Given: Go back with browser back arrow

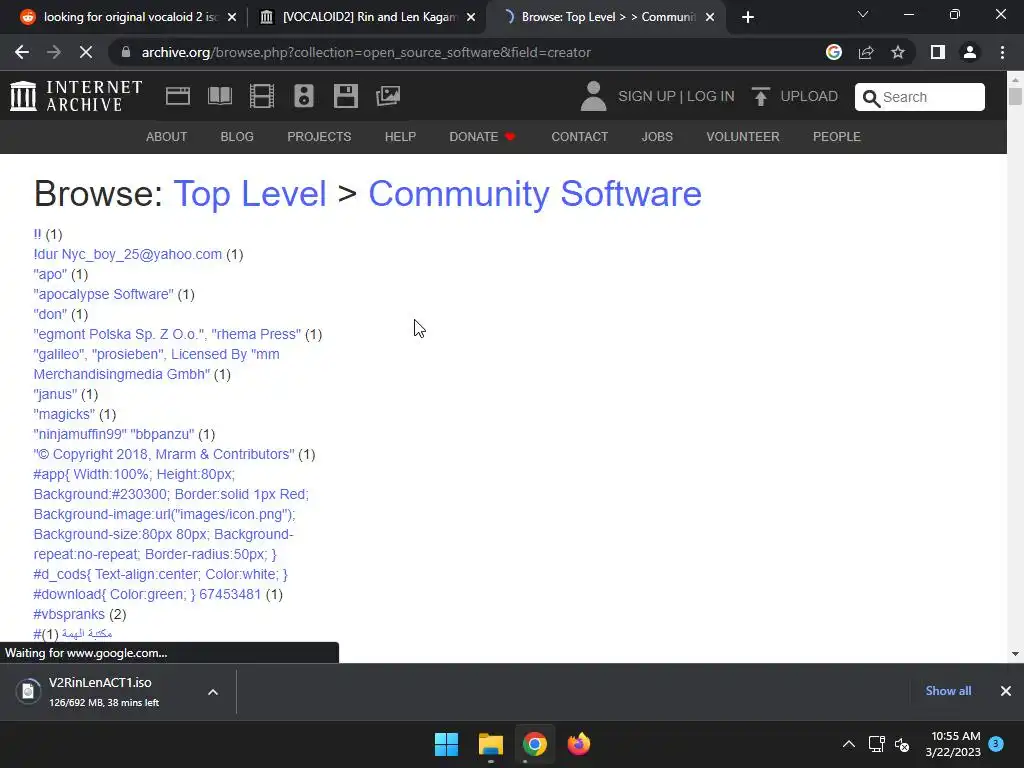Looking at the screenshot, I should (22, 52).
